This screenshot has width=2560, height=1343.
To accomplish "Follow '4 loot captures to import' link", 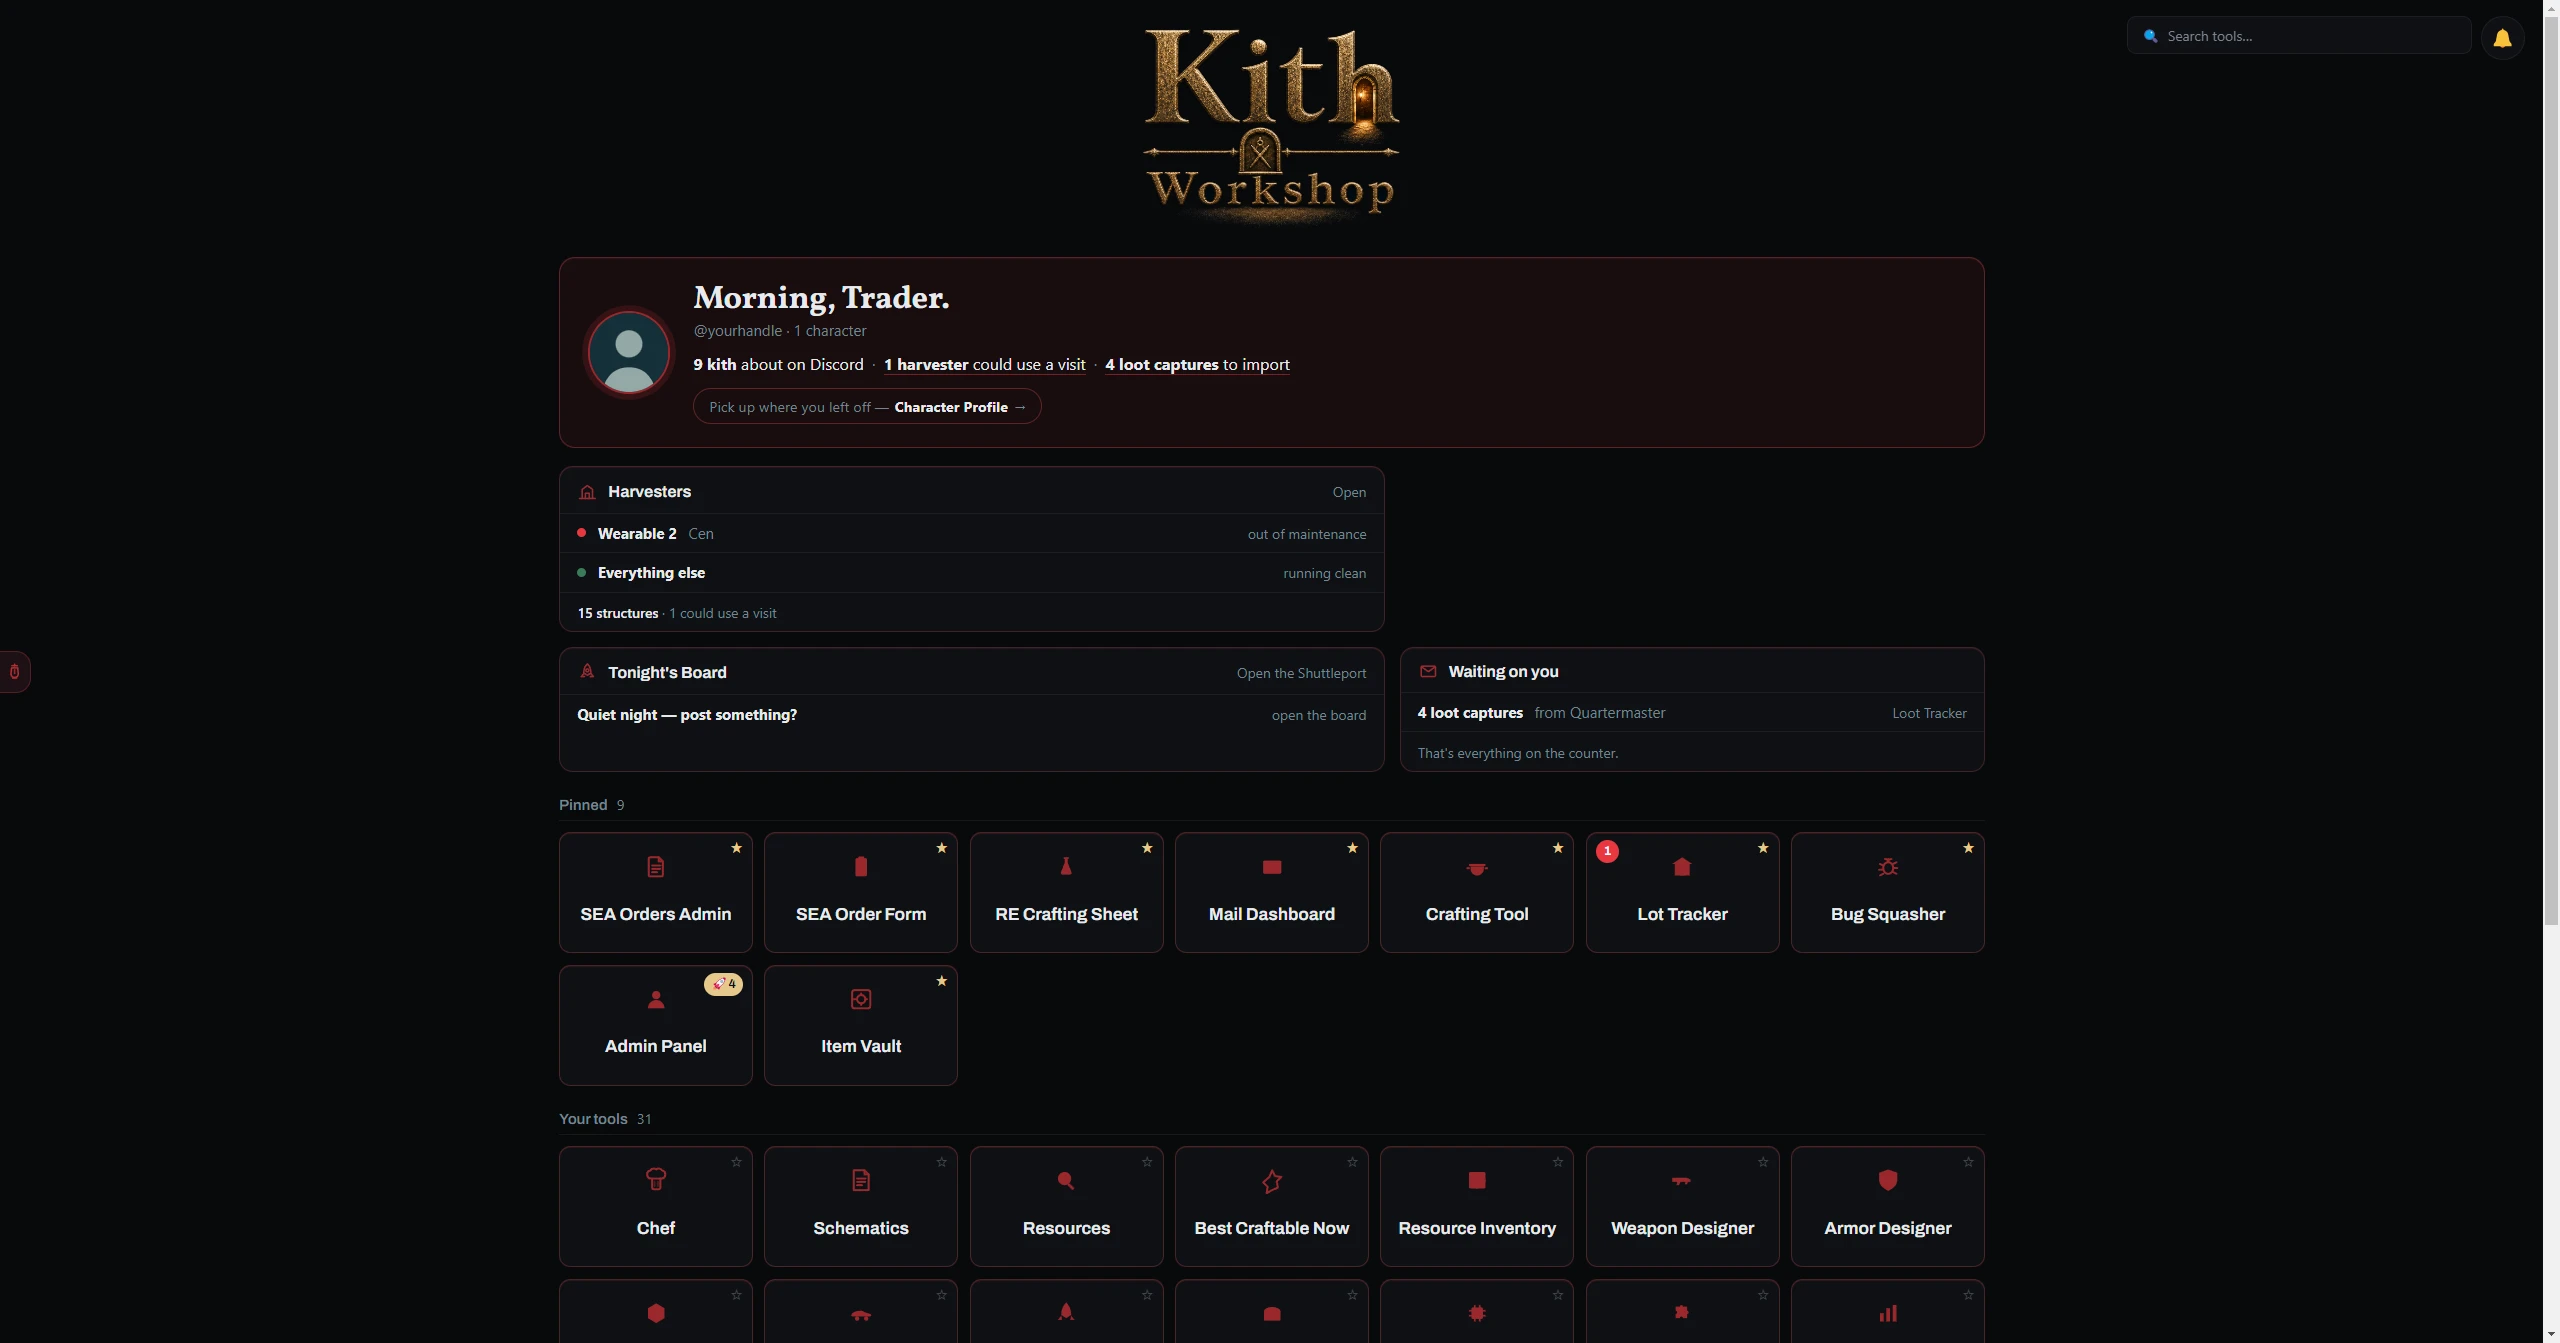I will [1197, 365].
